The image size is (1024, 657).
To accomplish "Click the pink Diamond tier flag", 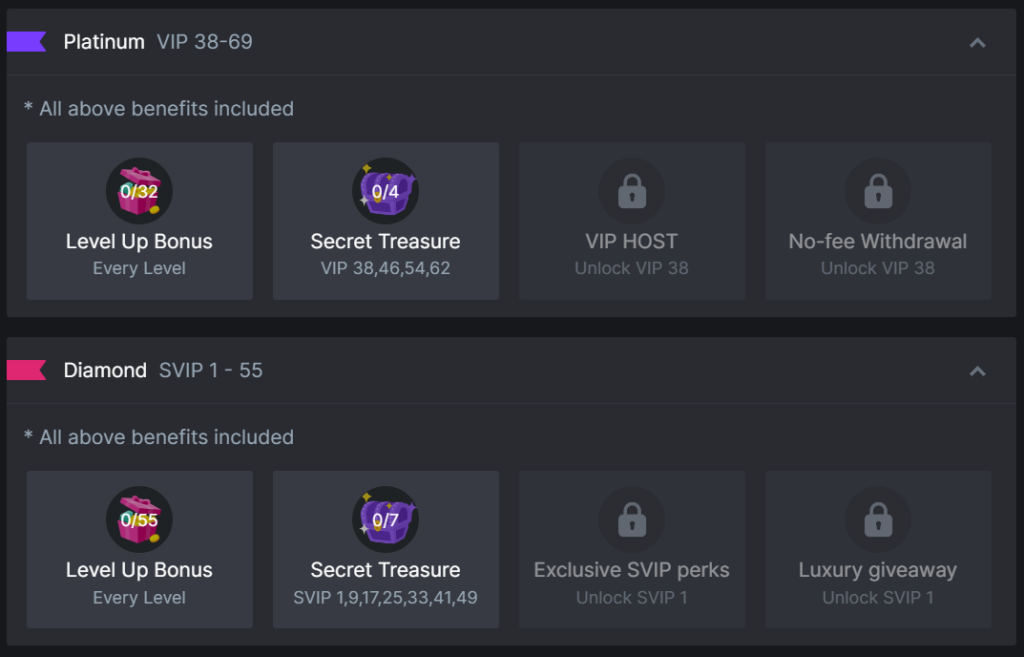I will coord(26,370).
